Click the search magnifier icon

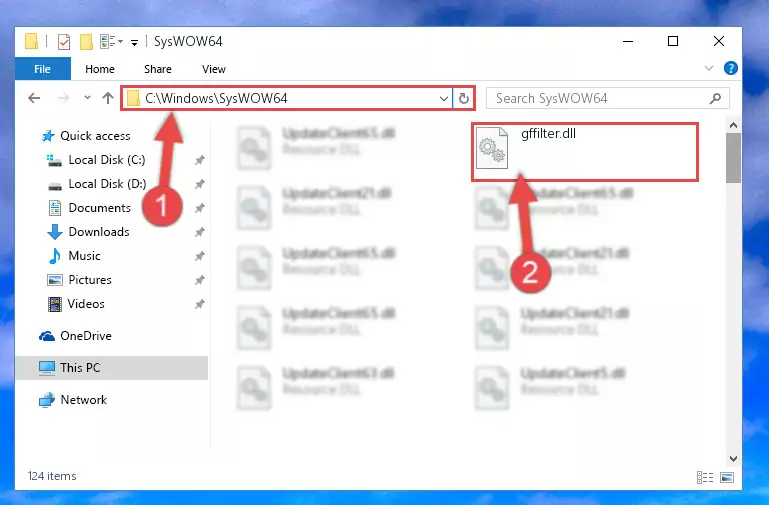[x=716, y=99]
